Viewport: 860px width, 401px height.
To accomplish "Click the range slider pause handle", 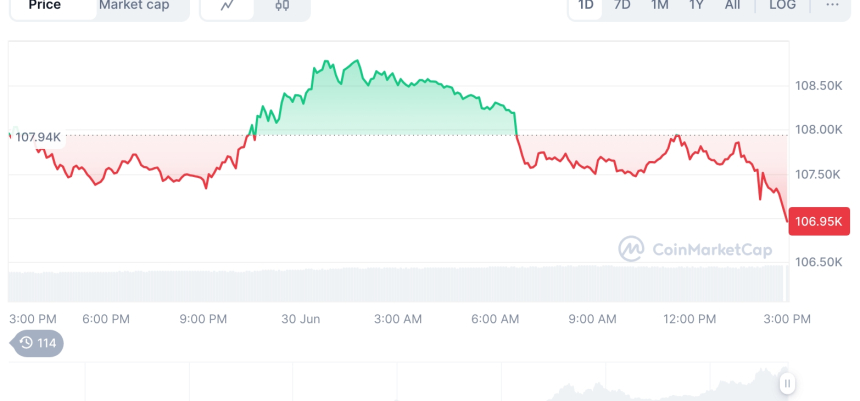I will tap(788, 383).
